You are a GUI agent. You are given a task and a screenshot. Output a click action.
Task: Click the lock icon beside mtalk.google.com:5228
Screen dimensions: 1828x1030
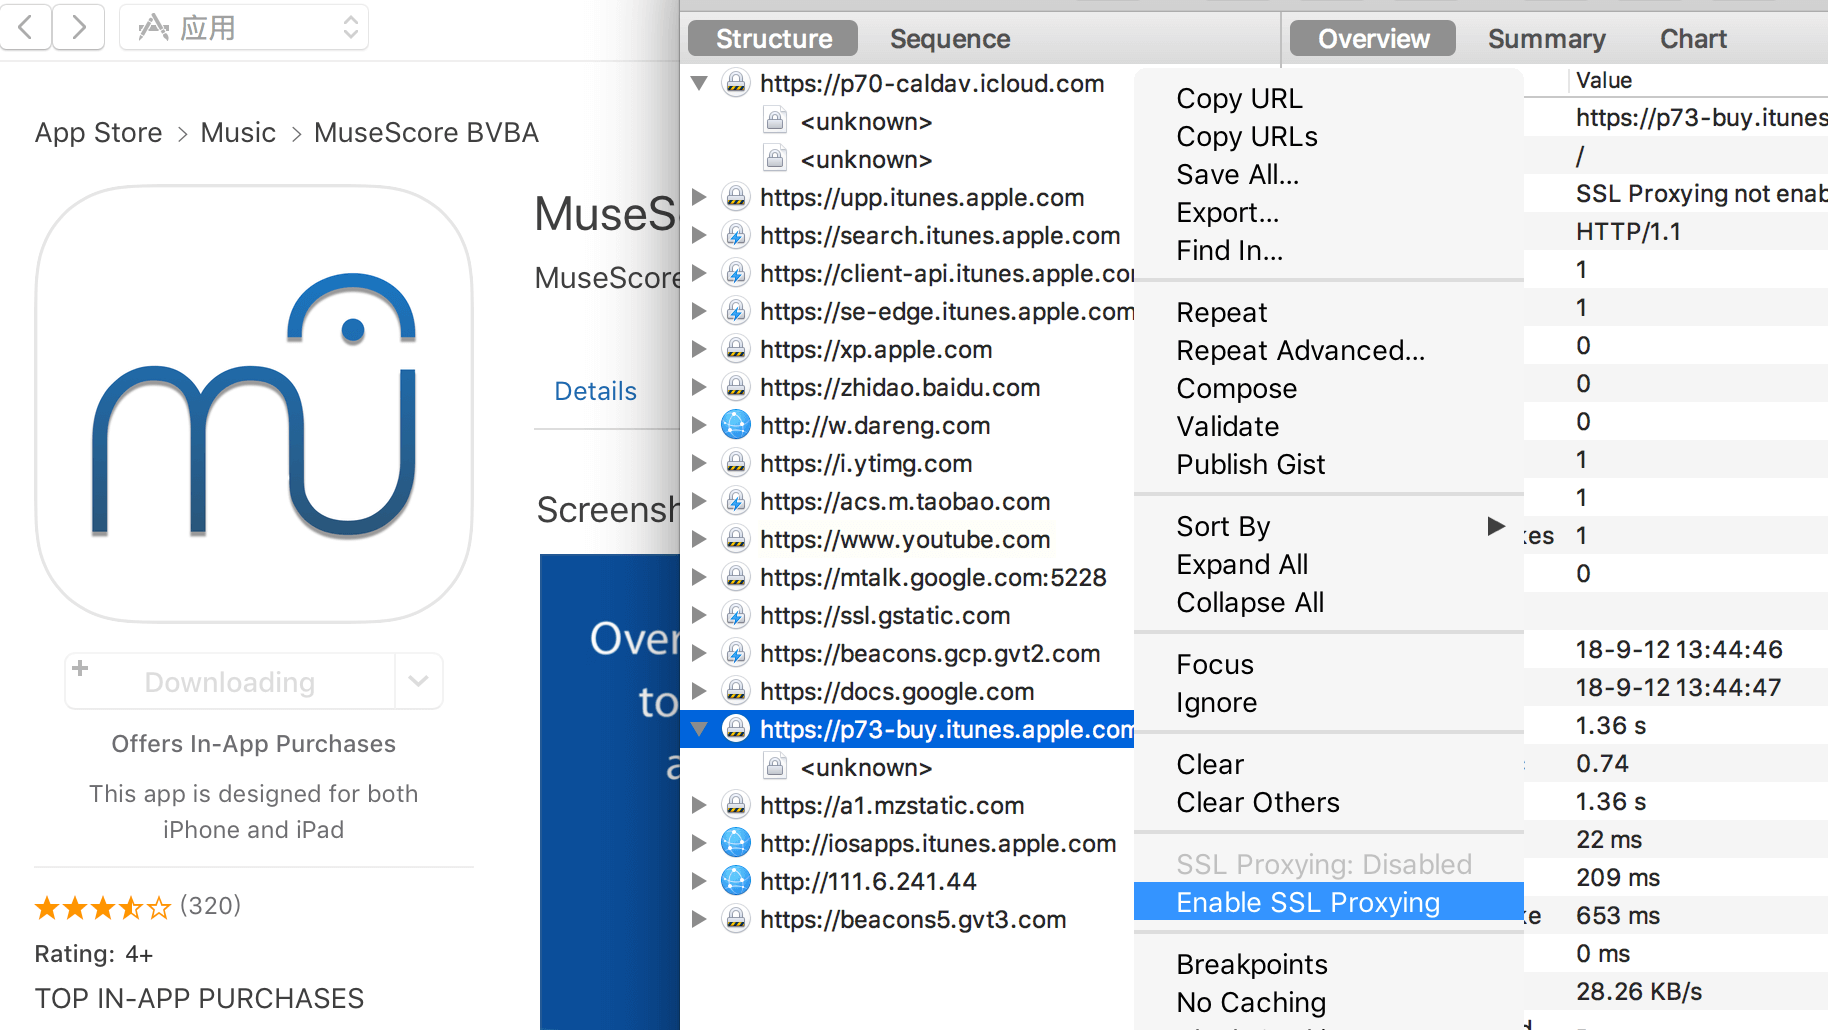(736, 577)
